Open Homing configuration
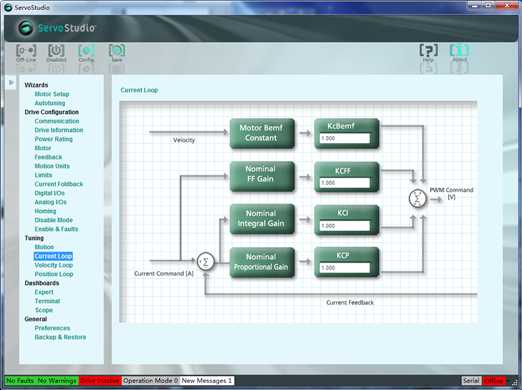Screen dimensions: 522x390 click(45, 211)
